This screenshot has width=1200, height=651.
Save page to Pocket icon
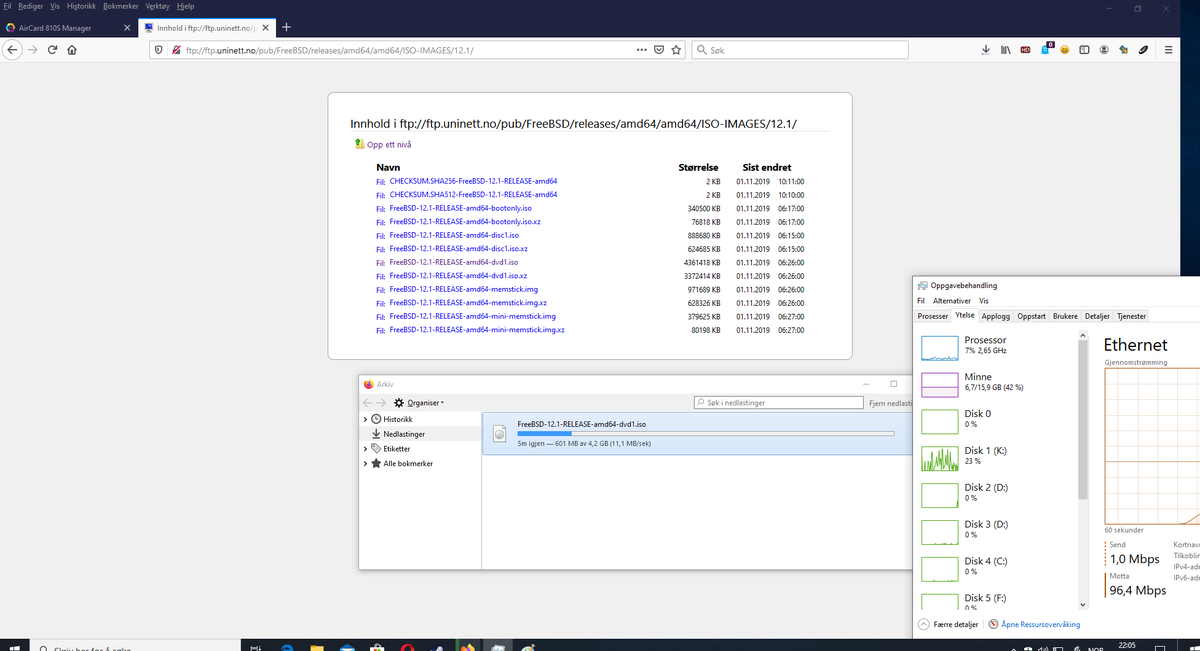pyautogui.click(x=659, y=49)
